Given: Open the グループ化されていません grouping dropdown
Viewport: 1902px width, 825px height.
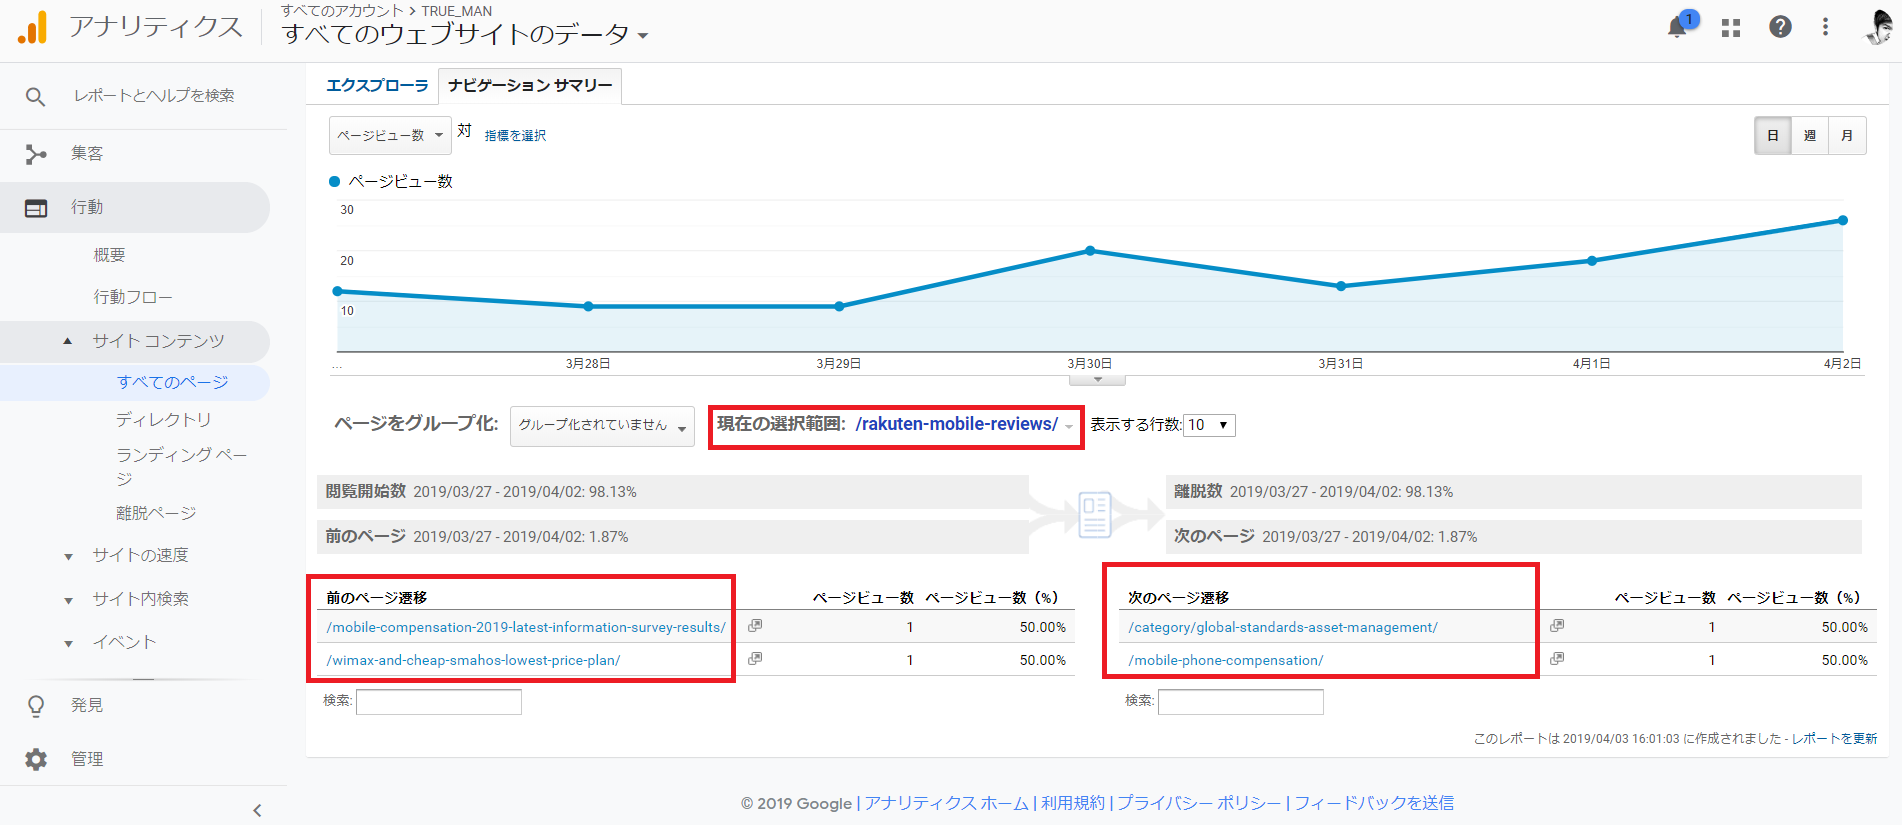Looking at the screenshot, I should pos(602,426).
